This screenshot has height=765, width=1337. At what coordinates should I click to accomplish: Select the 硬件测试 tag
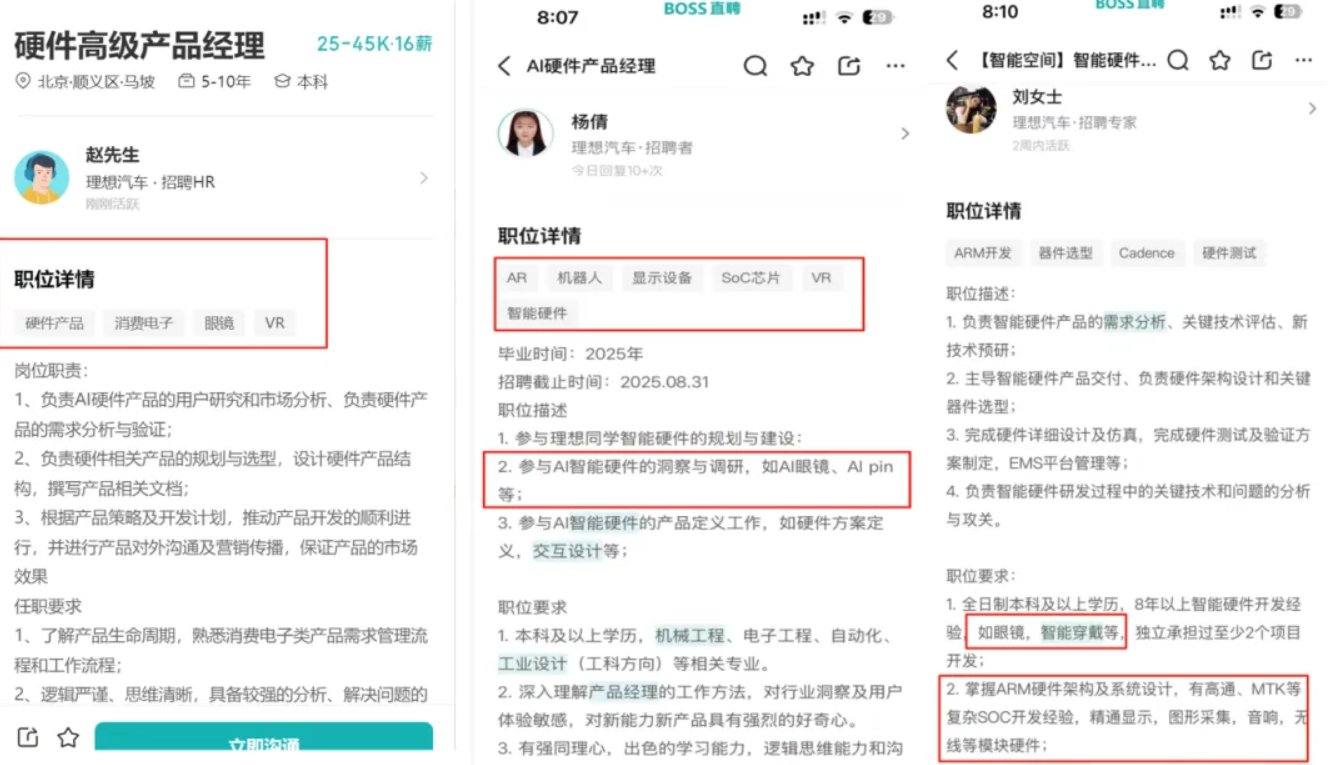[x=1229, y=253]
